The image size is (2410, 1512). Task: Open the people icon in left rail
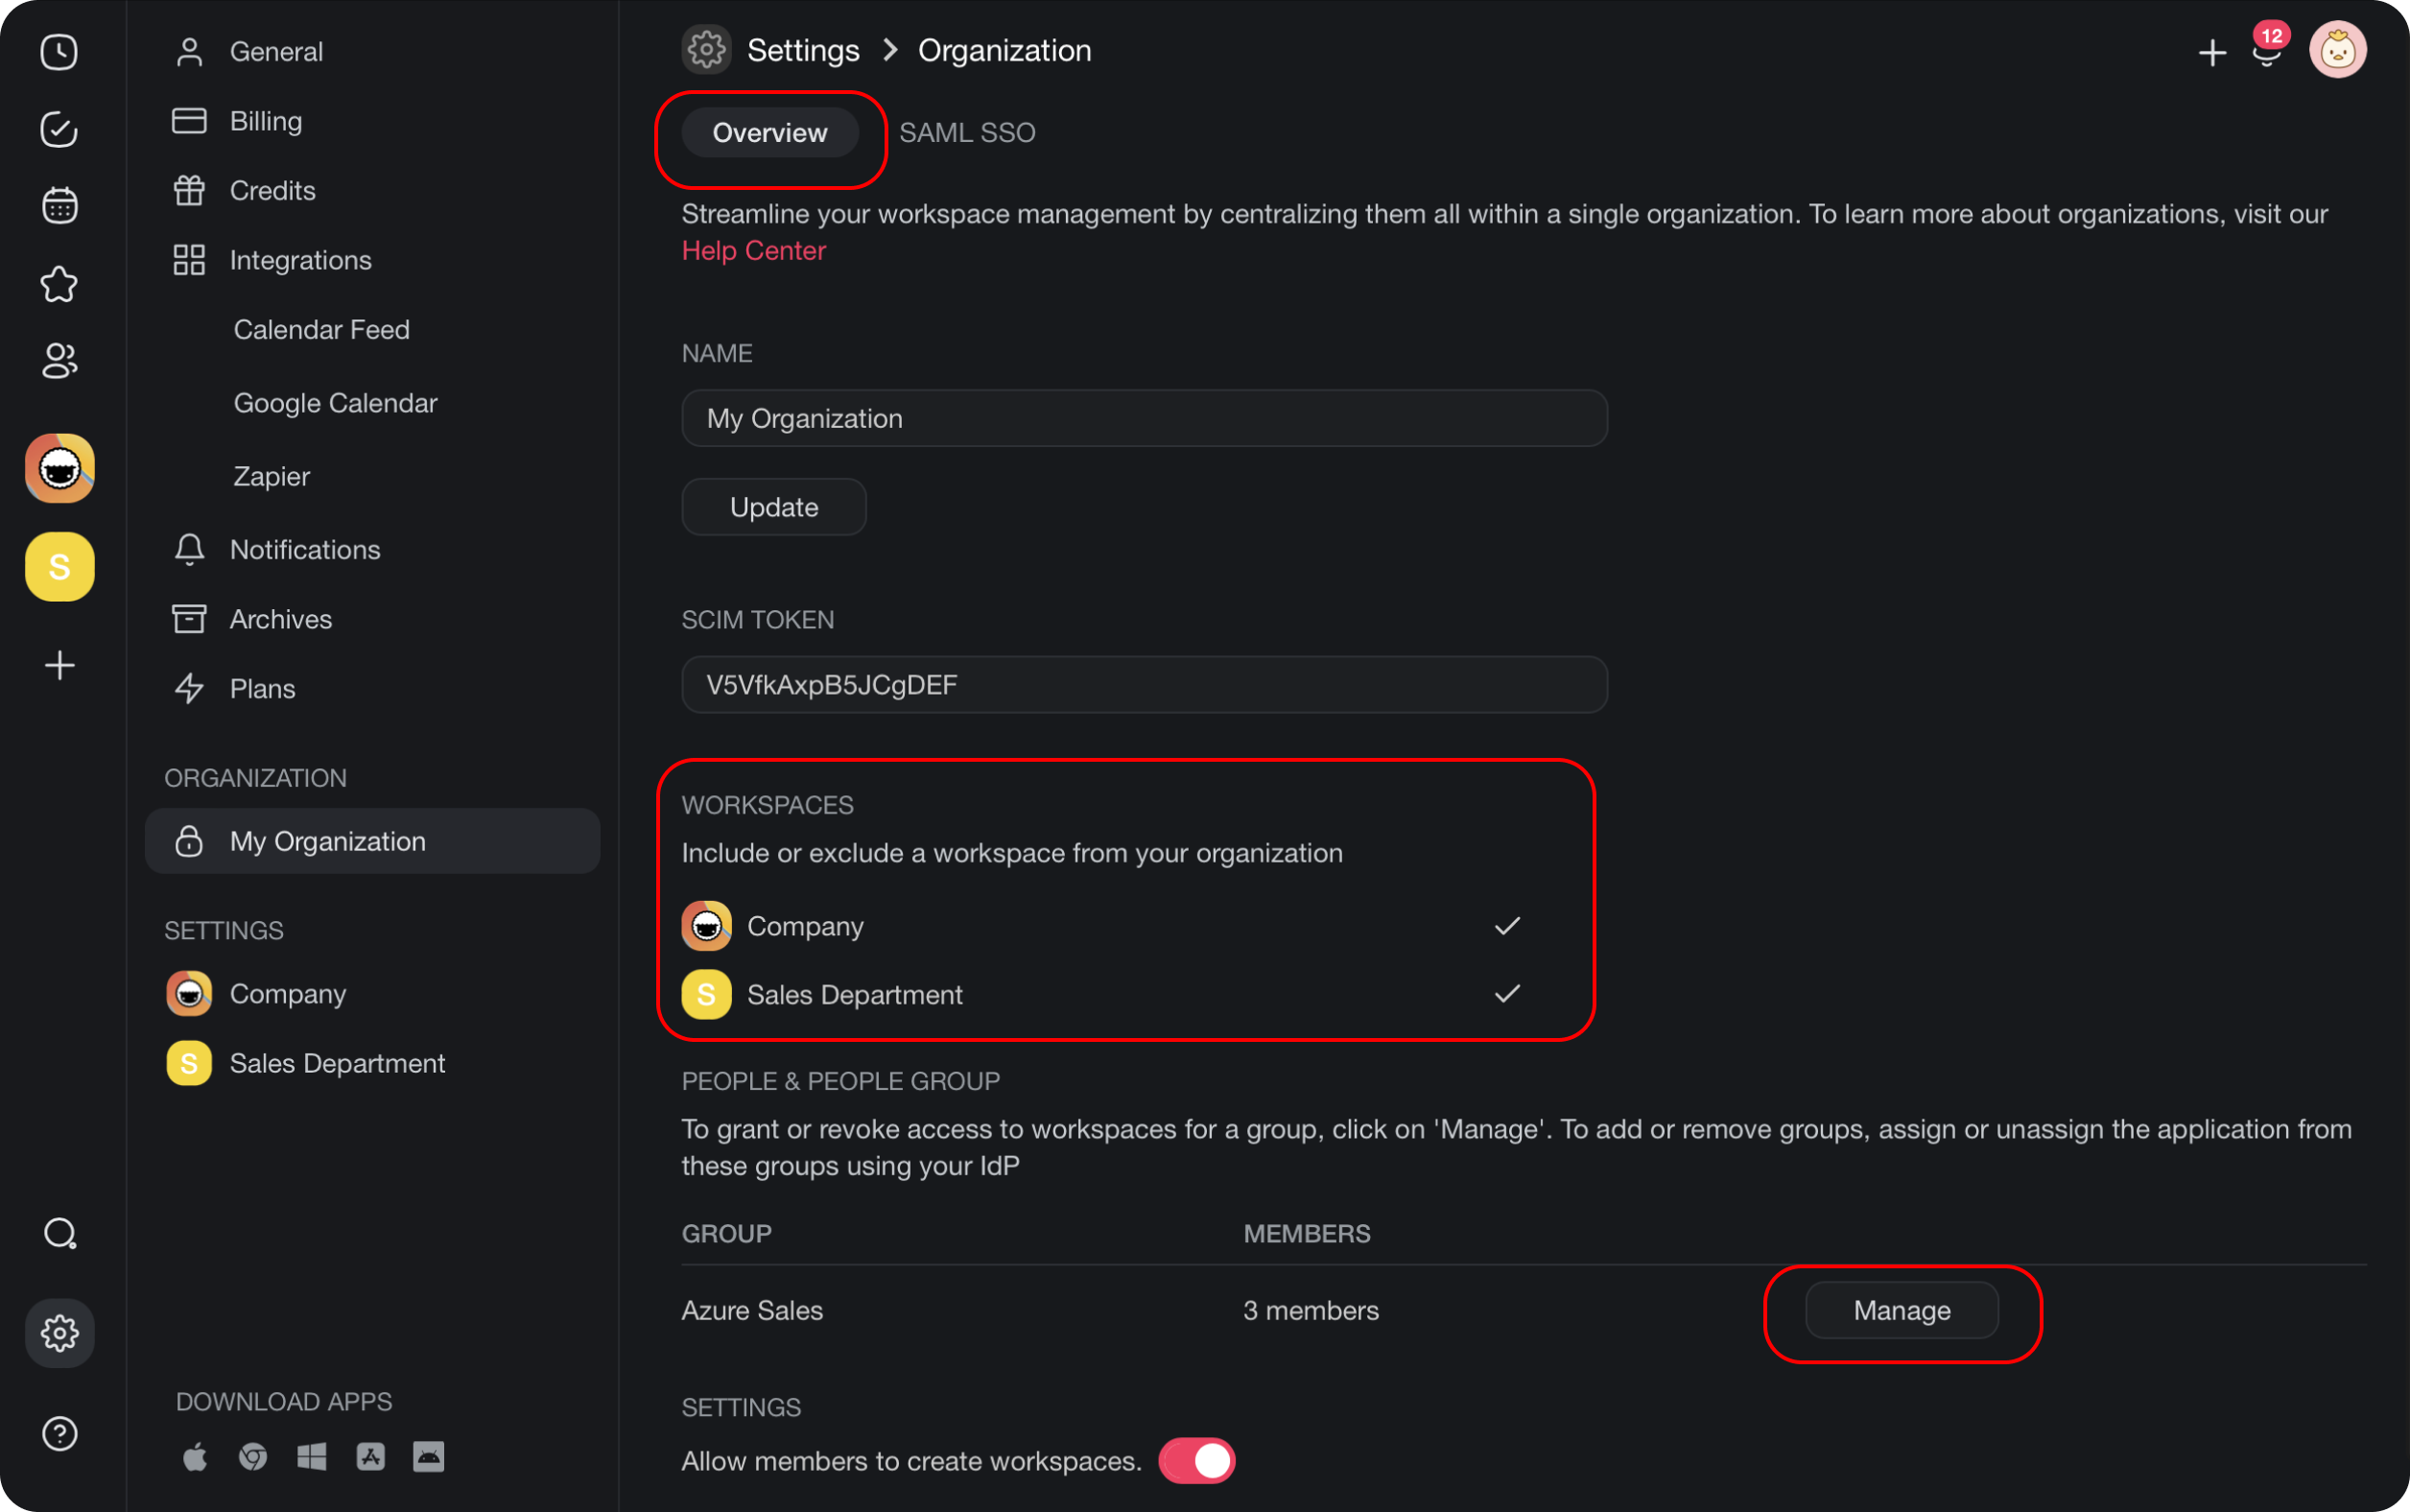click(59, 361)
